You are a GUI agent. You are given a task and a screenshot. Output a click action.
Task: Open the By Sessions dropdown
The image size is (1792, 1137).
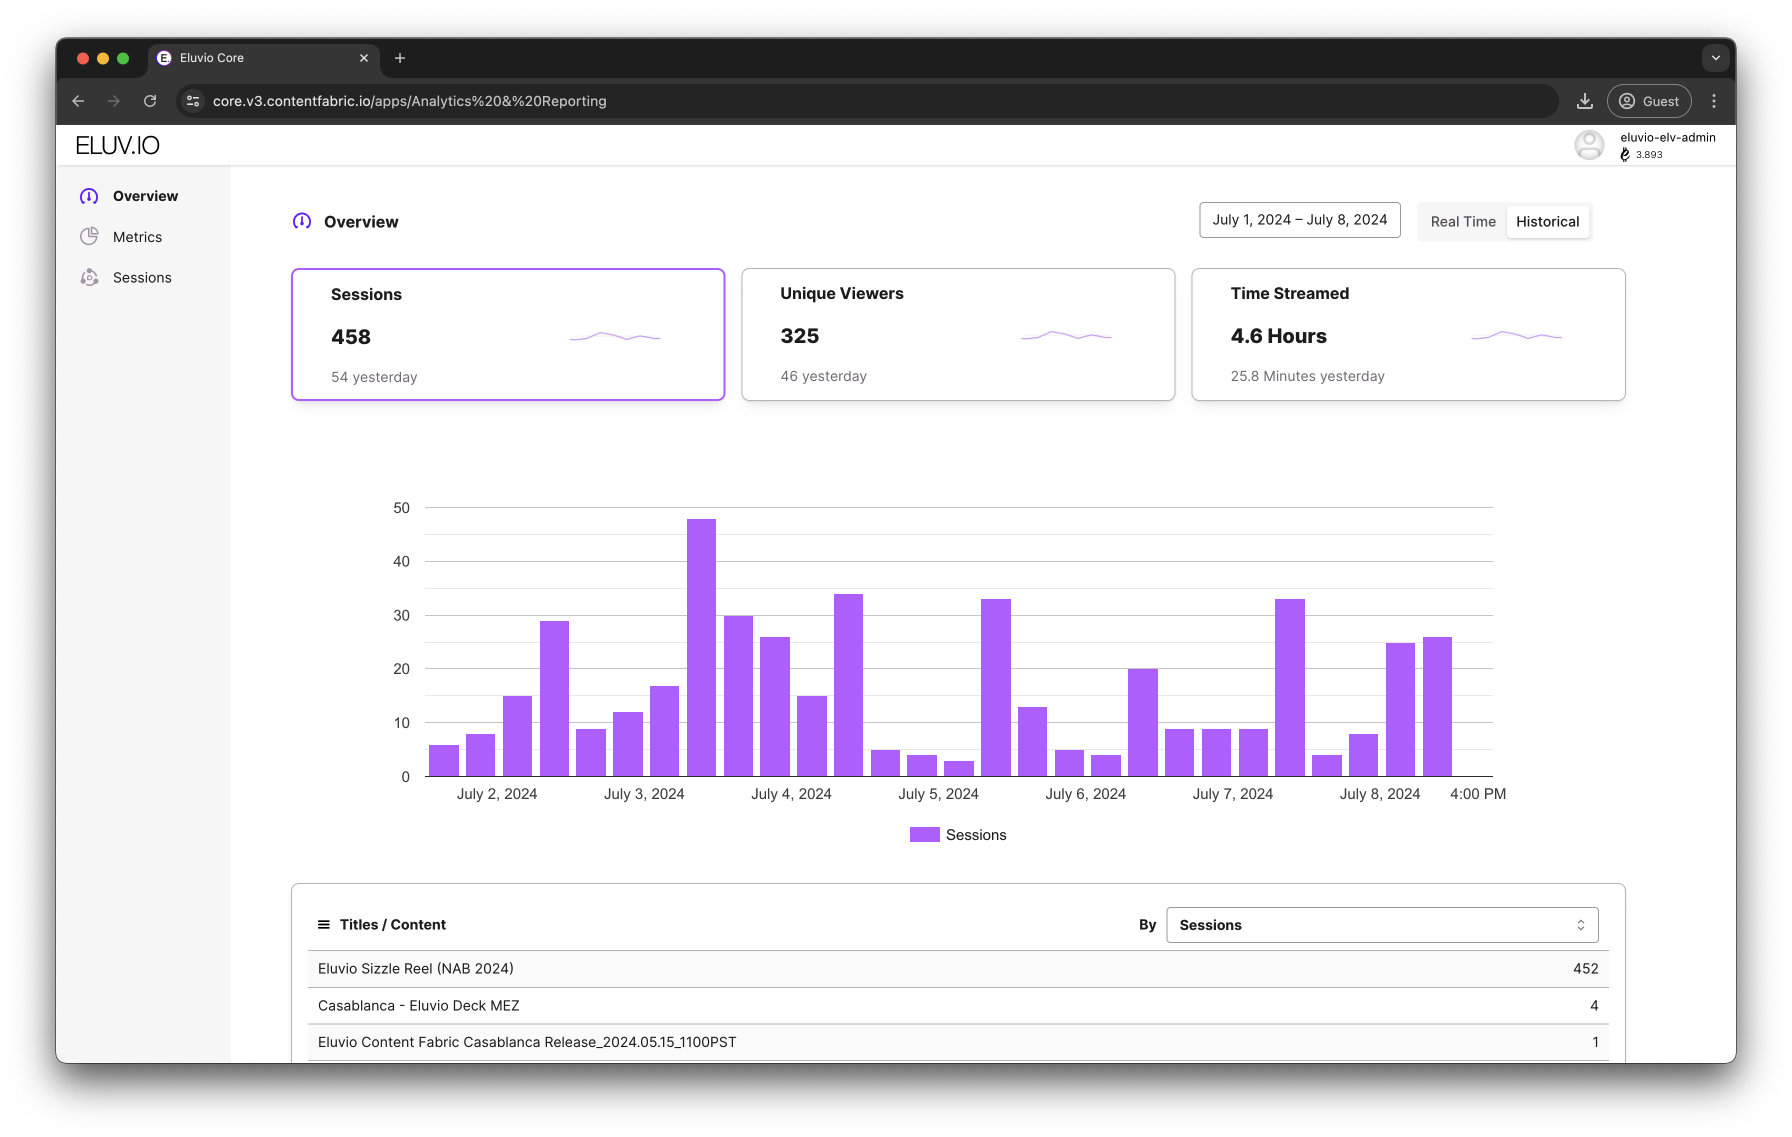[x=1382, y=925]
